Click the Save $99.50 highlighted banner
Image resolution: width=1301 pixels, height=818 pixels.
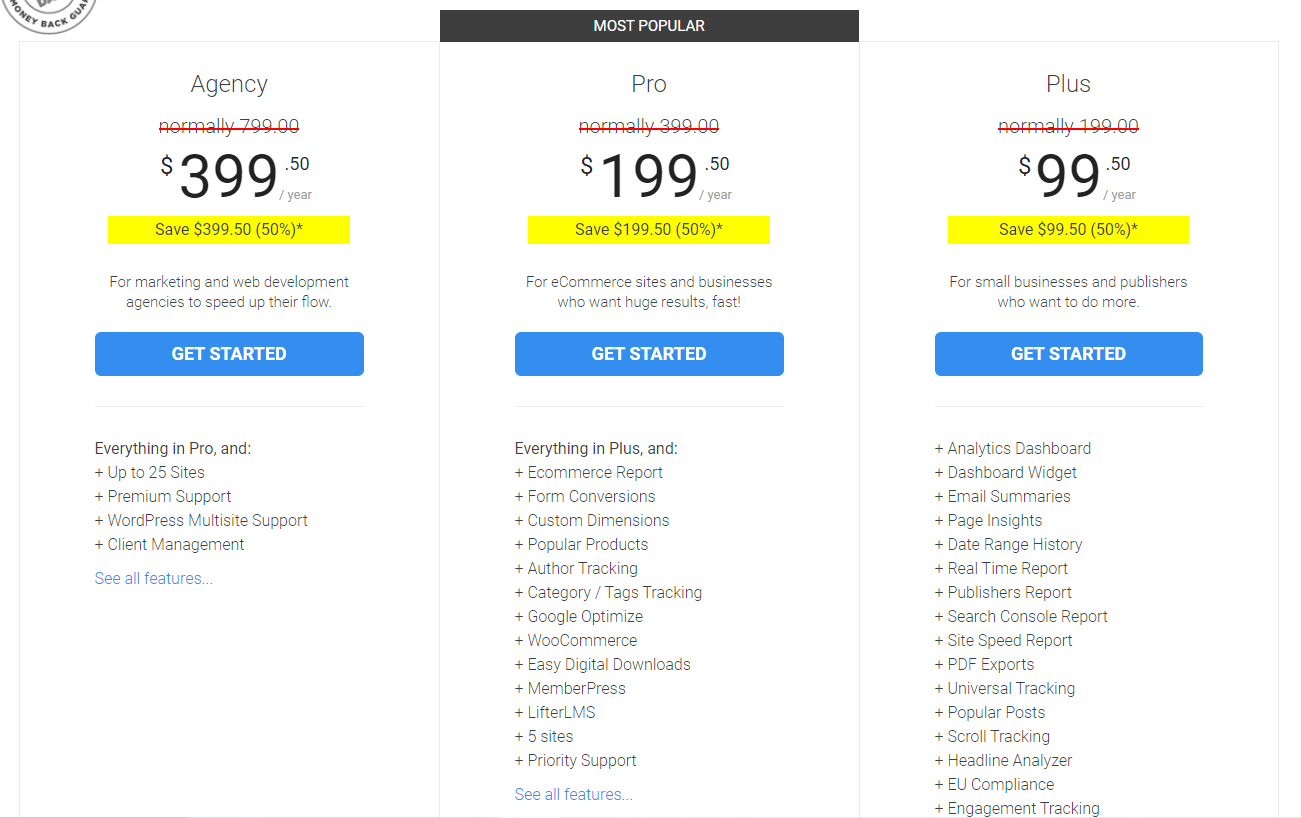tap(1068, 229)
